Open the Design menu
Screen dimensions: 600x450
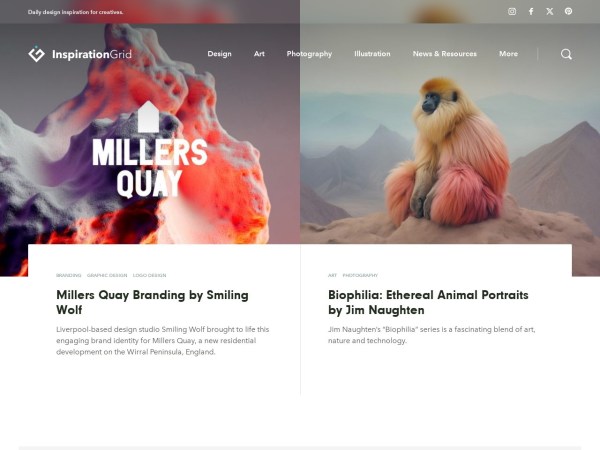point(219,54)
